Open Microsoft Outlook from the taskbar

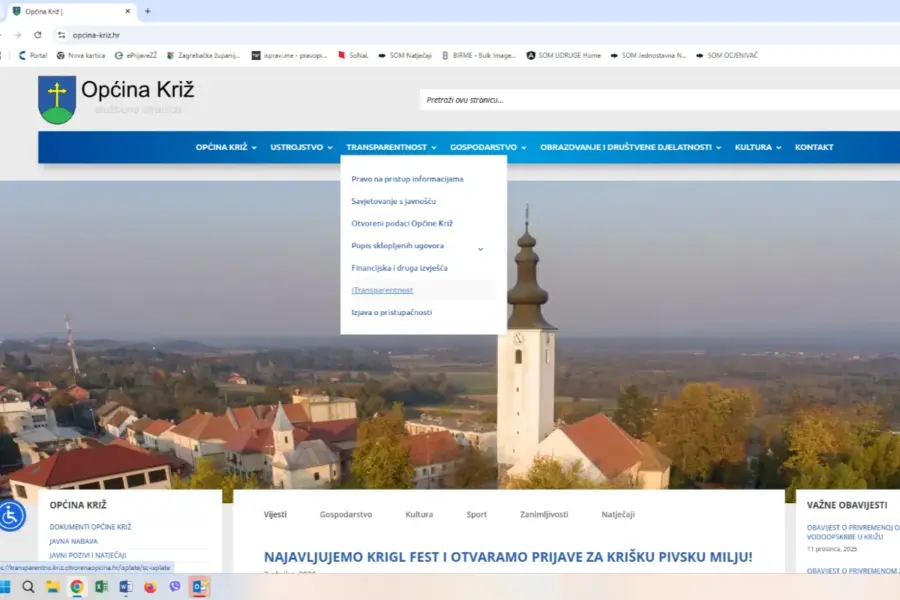(198, 586)
